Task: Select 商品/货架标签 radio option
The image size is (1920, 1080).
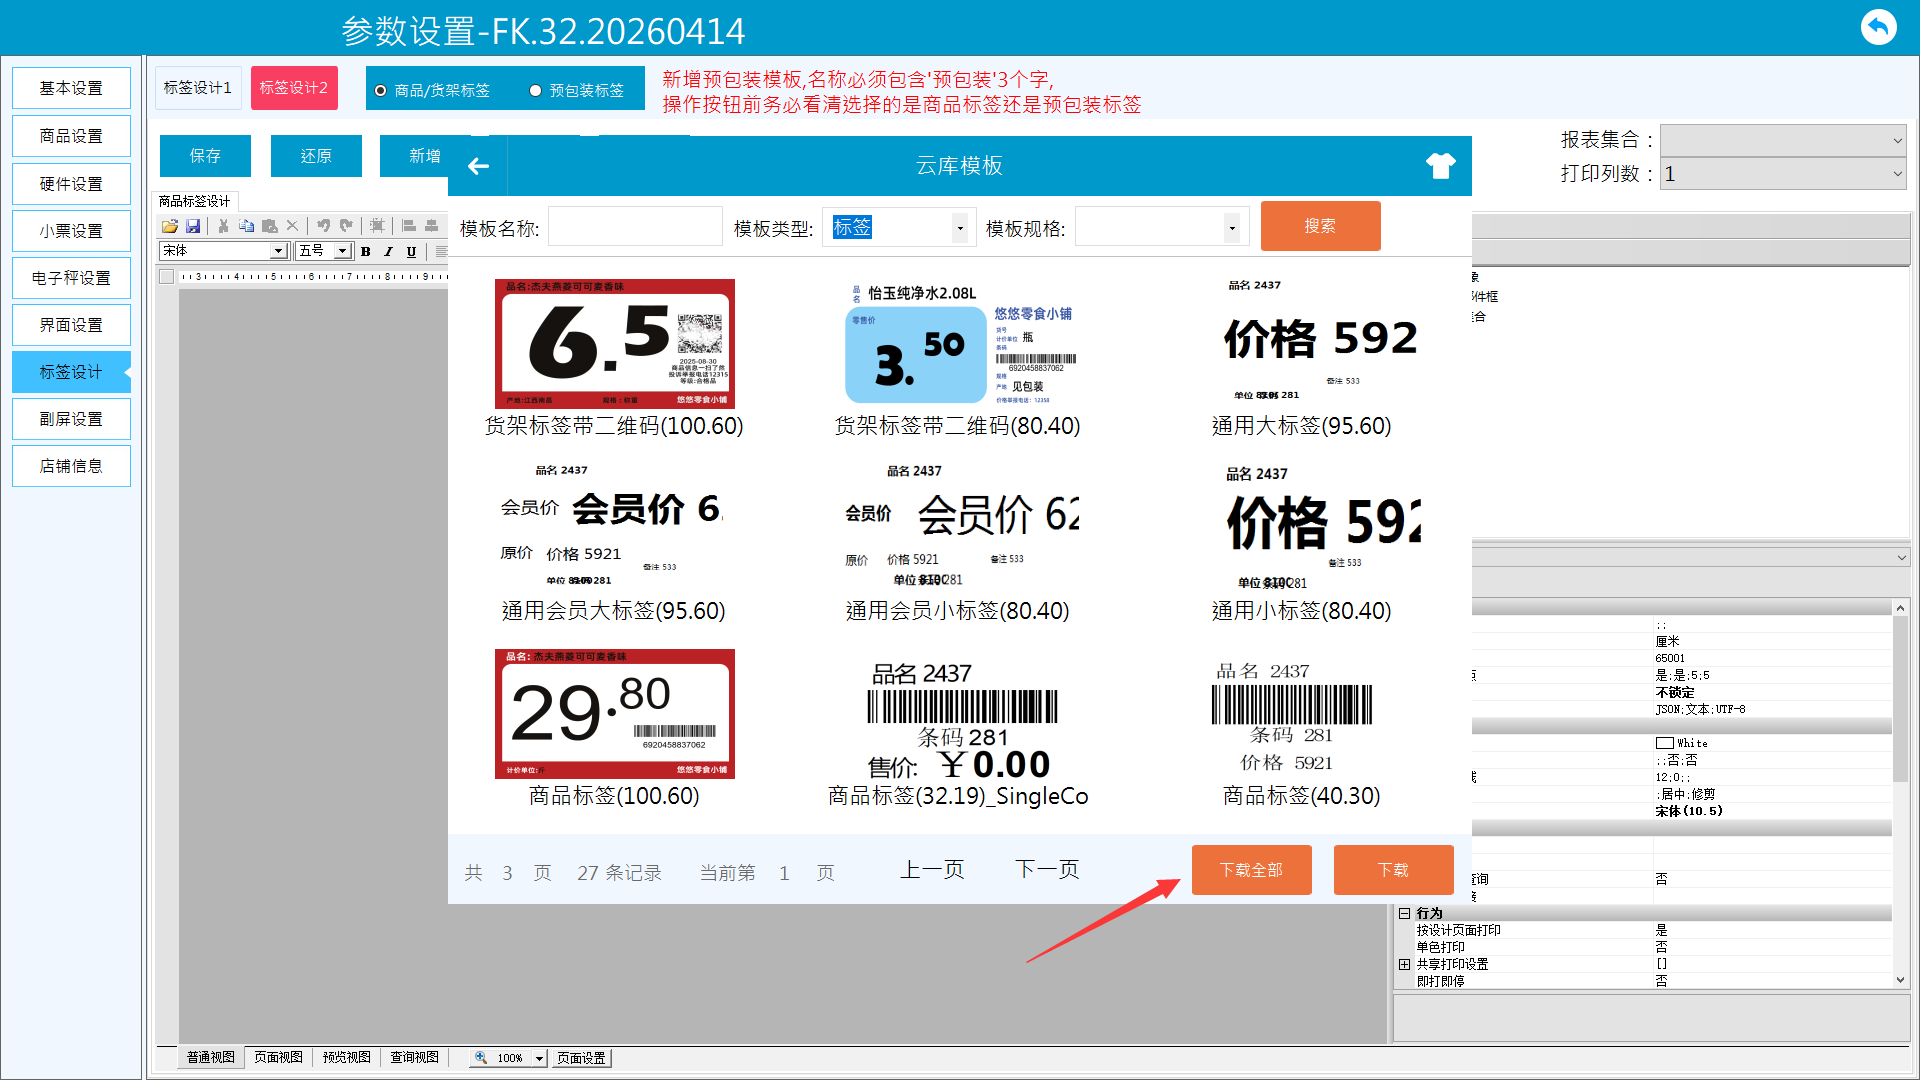Action: [381, 91]
